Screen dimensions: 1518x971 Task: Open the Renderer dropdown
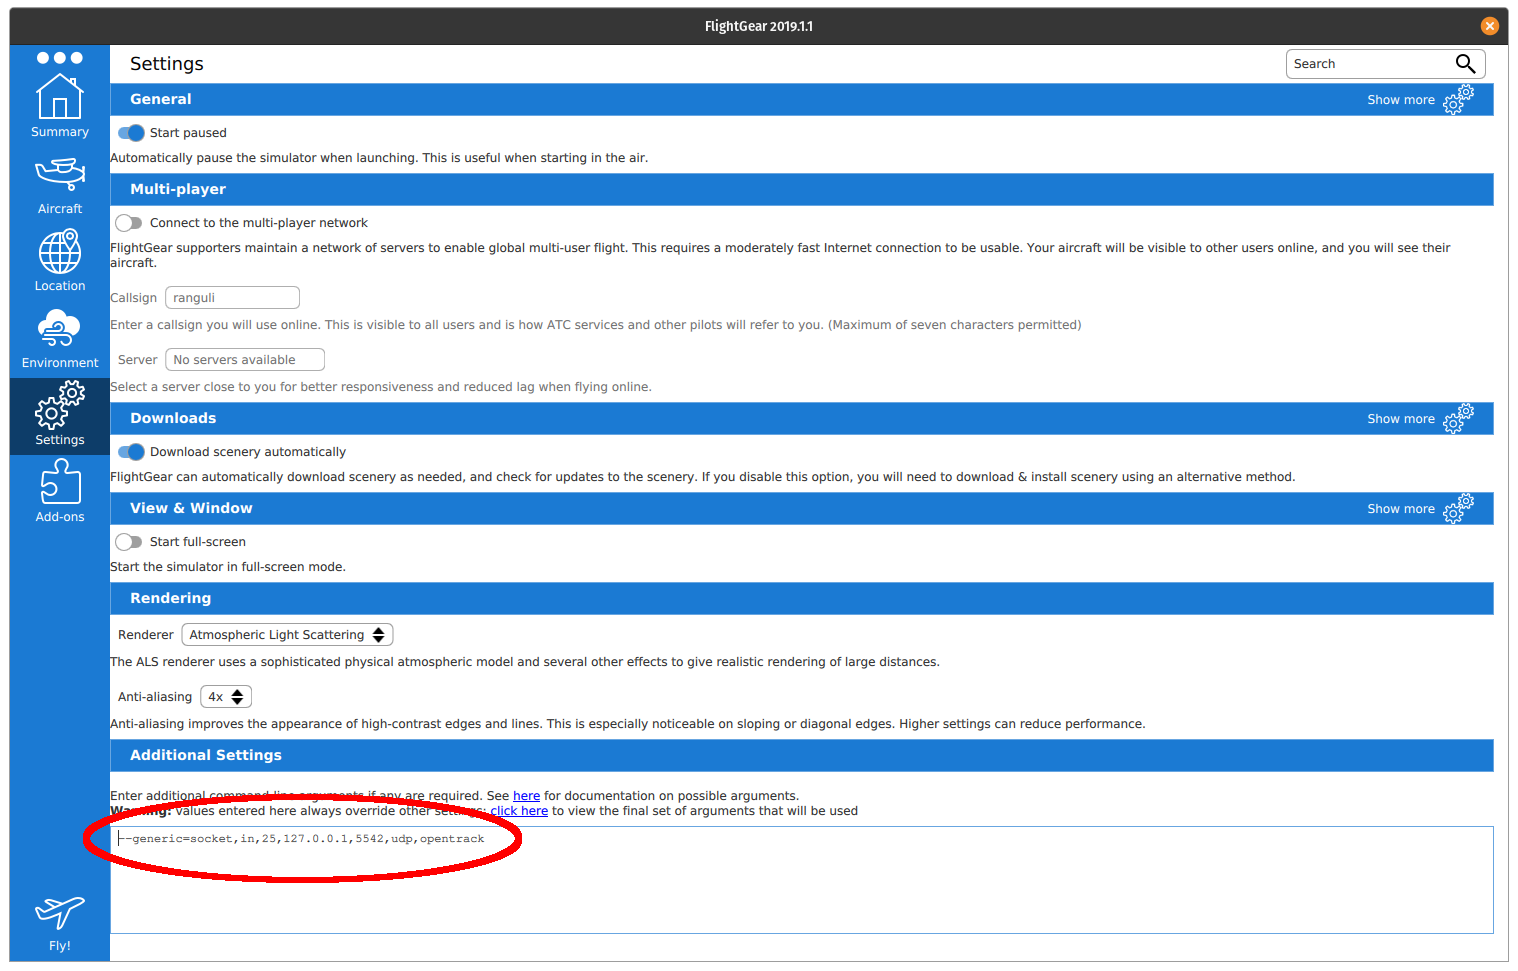click(287, 635)
